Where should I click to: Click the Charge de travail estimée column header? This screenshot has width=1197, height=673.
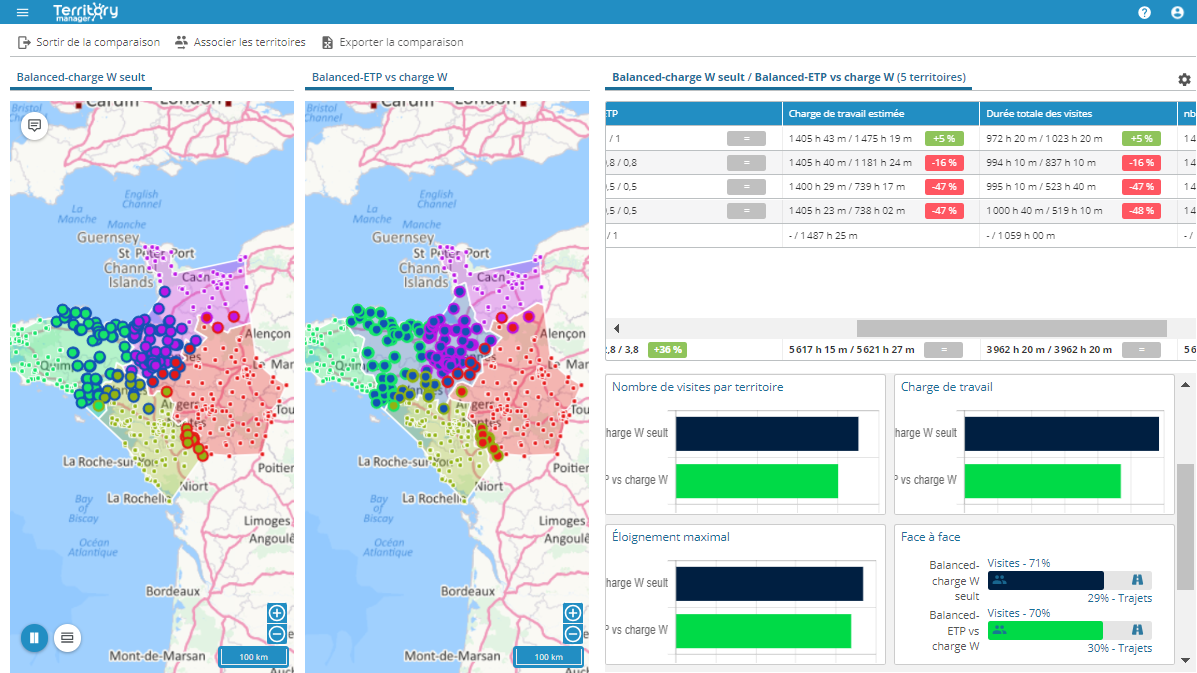[846, 114]
